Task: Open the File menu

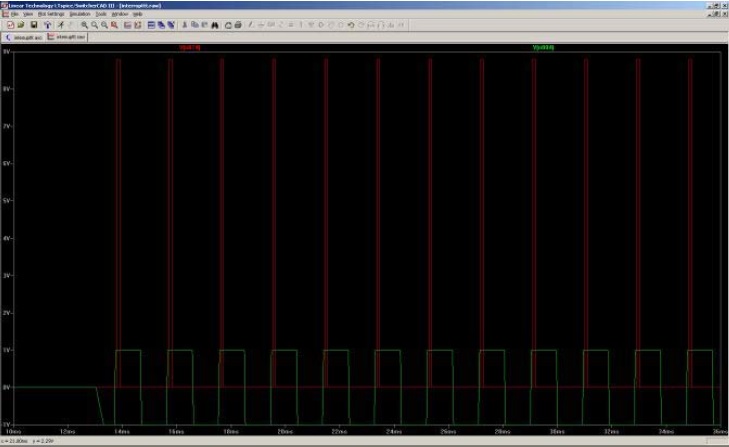Action: 15,14
